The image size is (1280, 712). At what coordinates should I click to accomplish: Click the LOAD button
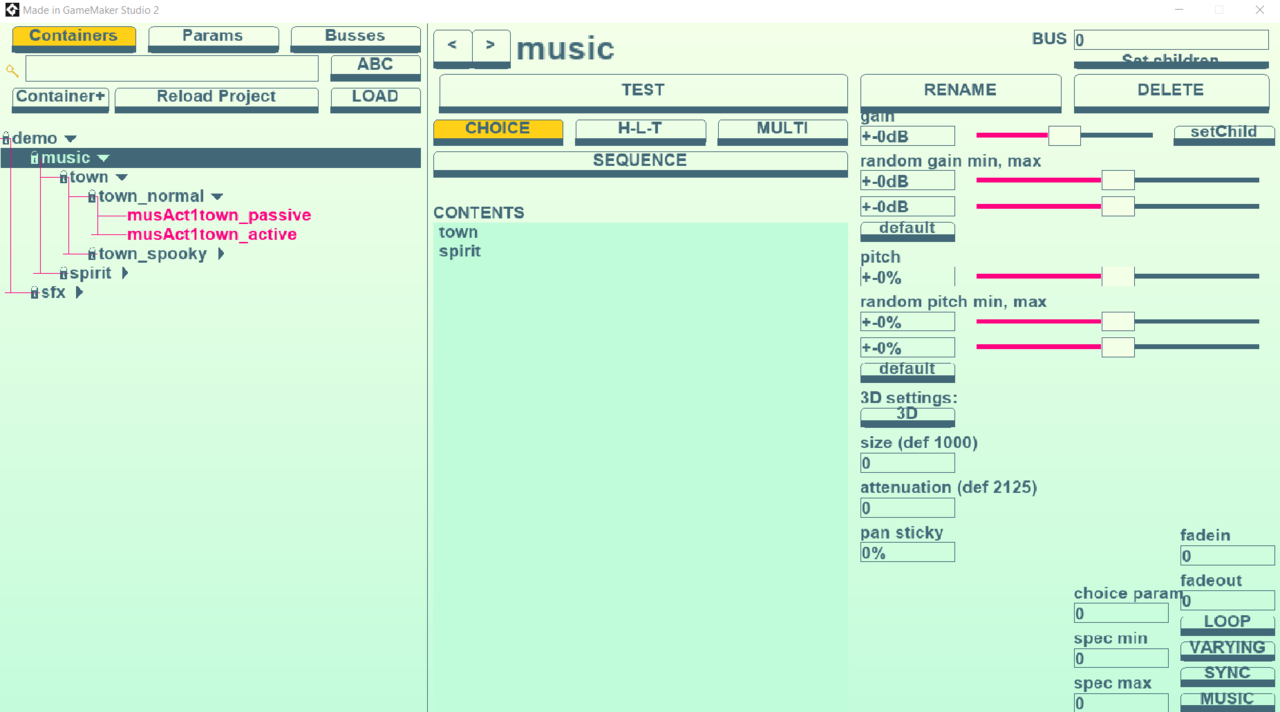click(376, 99)
